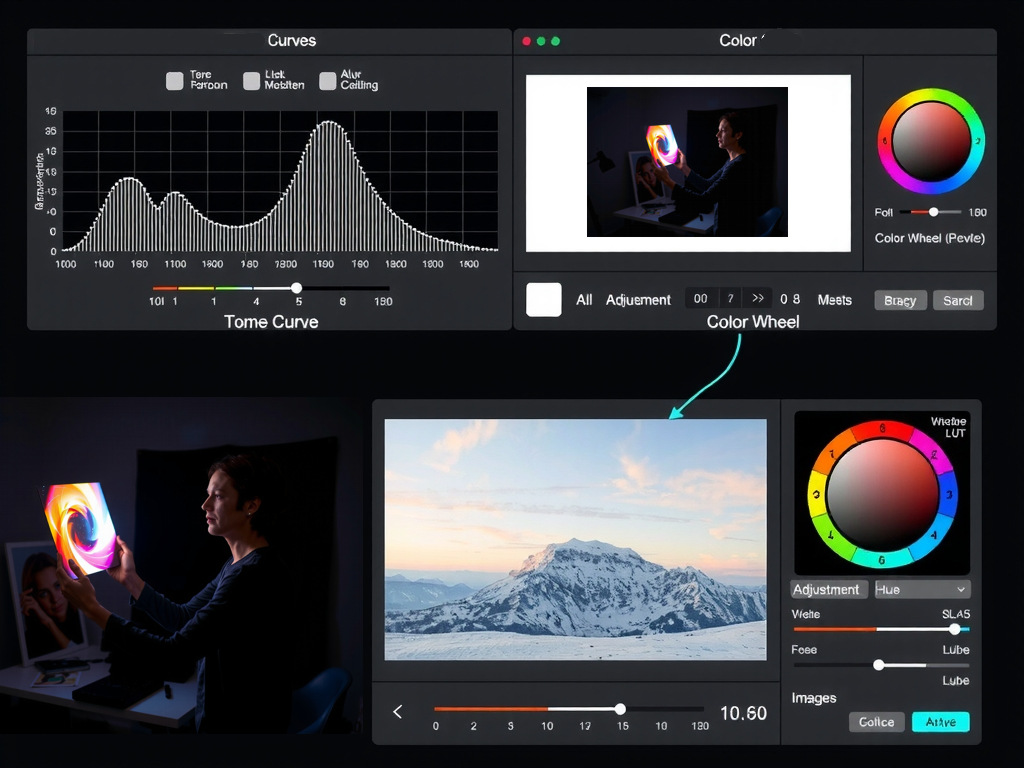The image size is (1024, 768).
Task: Switch to the Adjusment tab
Action: (x=638, y=300)
